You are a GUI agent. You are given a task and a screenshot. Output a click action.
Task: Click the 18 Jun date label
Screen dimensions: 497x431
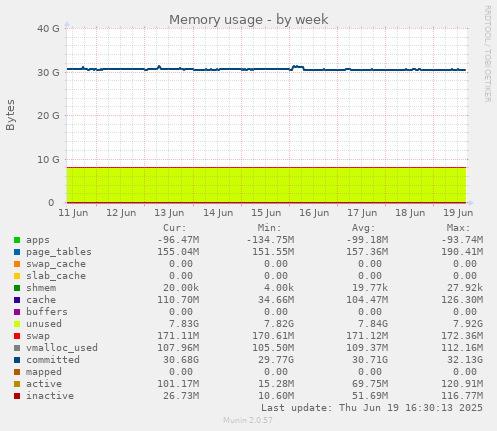(410, 213)
